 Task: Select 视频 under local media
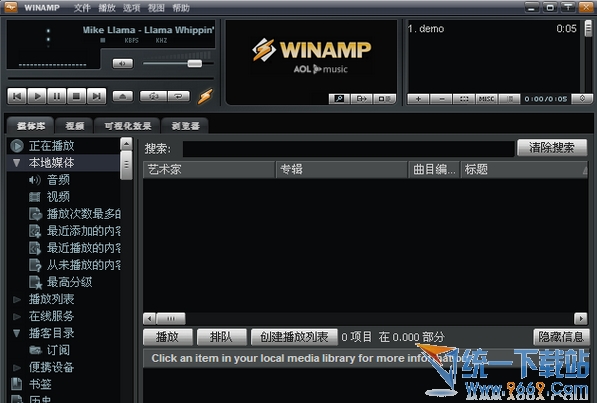pos(58,197)
